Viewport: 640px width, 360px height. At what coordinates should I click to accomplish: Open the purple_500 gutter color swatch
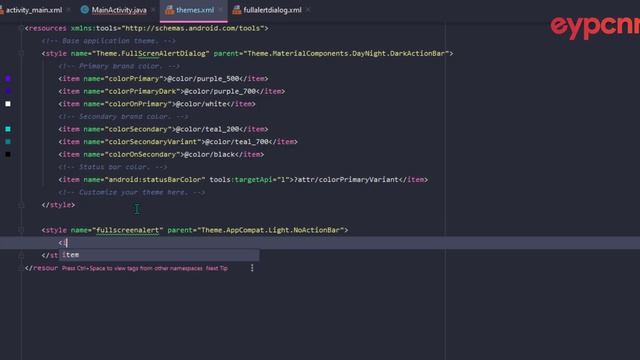pos(8,78)
